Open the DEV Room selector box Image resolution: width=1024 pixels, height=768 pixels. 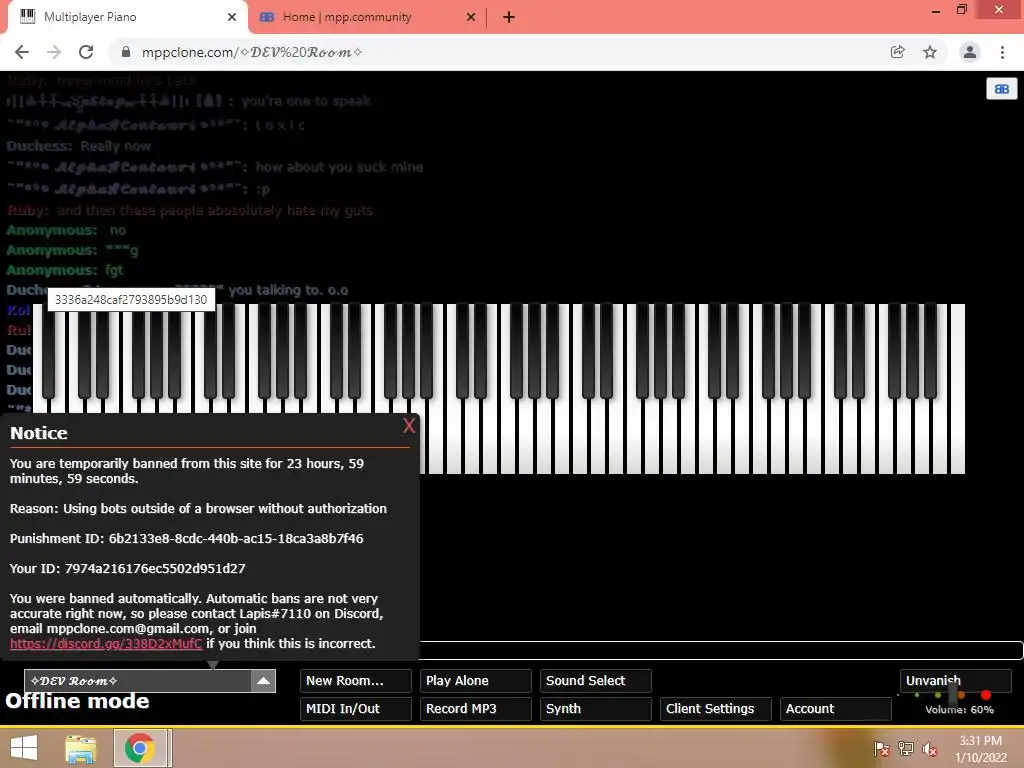[150, 680]
